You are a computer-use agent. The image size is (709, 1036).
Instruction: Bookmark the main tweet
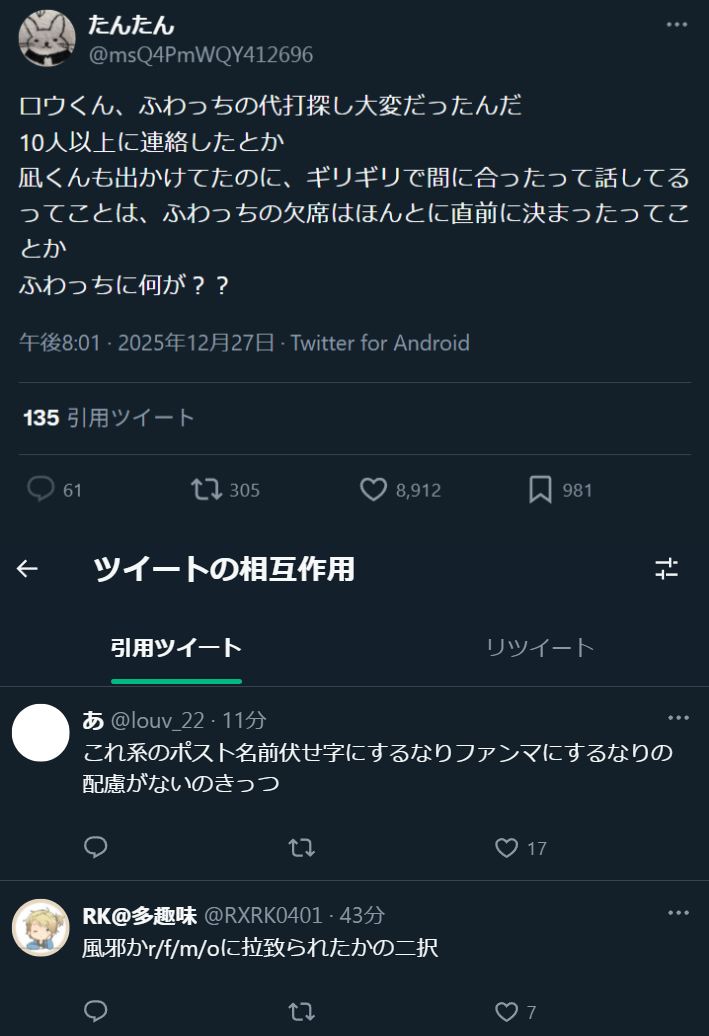[540, 490]
